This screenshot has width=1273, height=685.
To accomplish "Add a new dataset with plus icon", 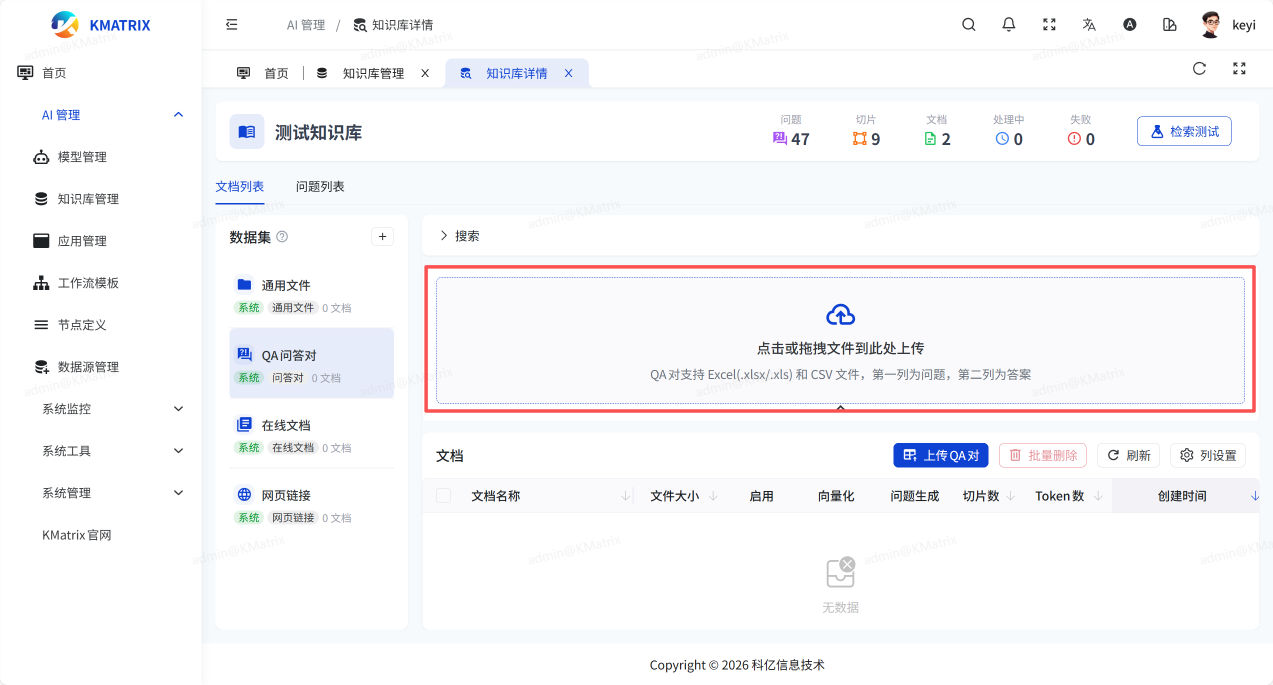I will point(382,237).
